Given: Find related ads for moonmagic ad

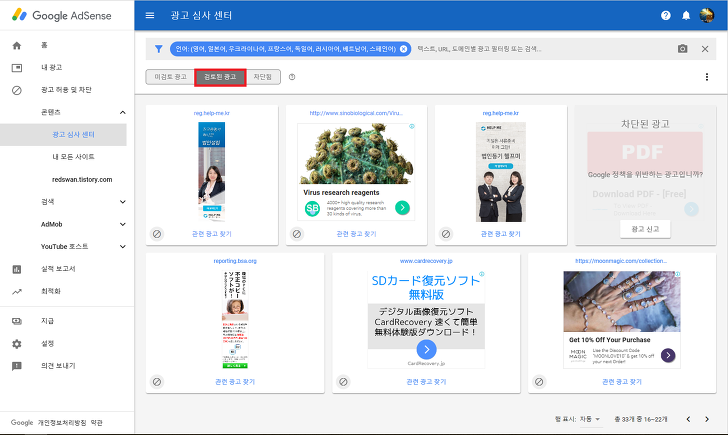Looking at the screenshot, I should pyautogui.click(x=622, y=382).
